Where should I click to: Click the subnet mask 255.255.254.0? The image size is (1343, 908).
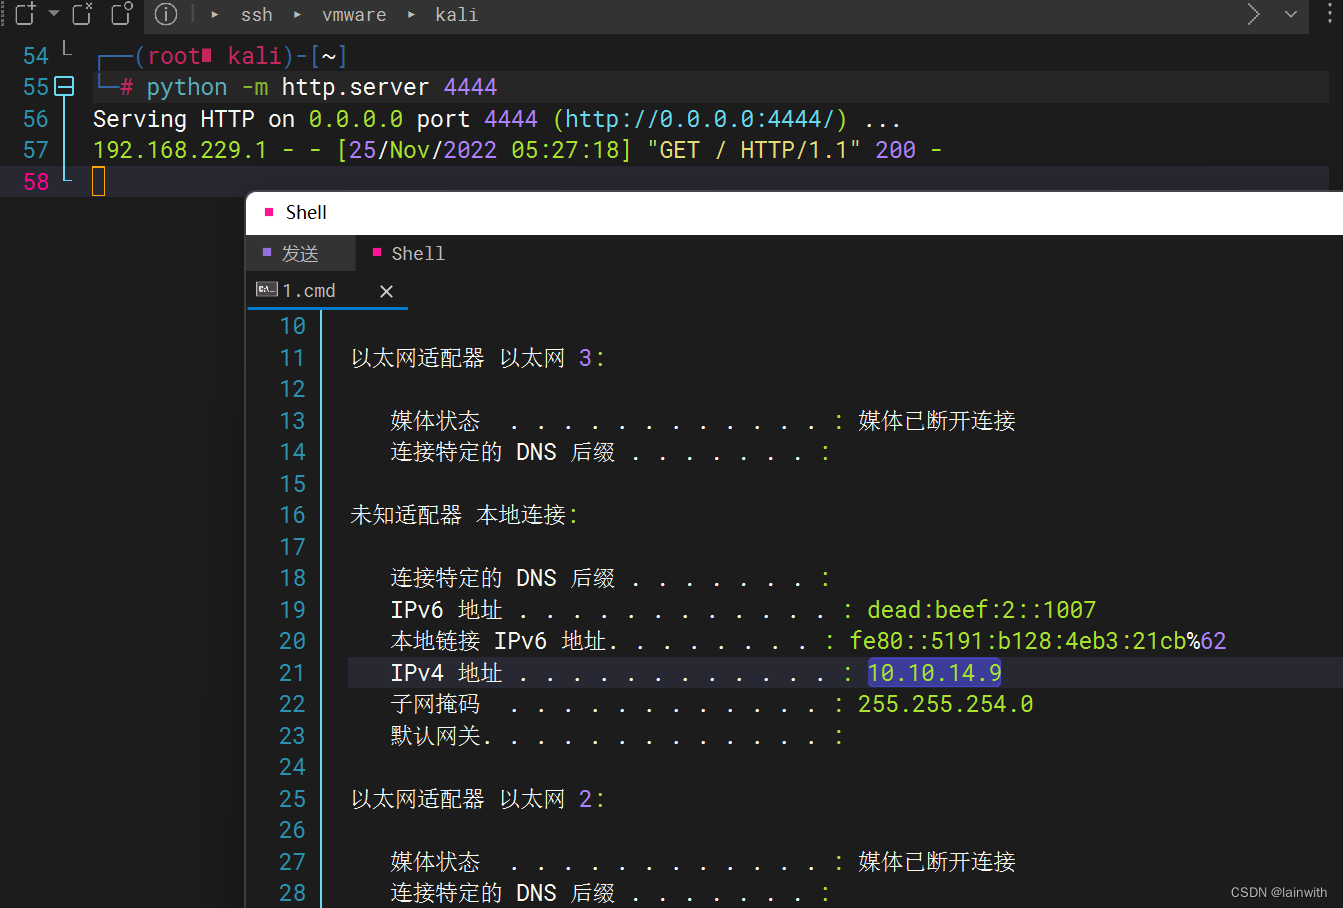[x=946, y=704]
